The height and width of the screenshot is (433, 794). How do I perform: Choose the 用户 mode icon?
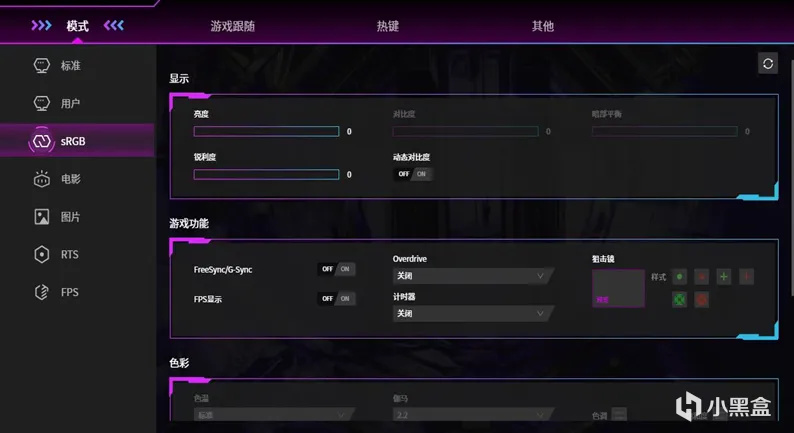click(x=42, y=103)
